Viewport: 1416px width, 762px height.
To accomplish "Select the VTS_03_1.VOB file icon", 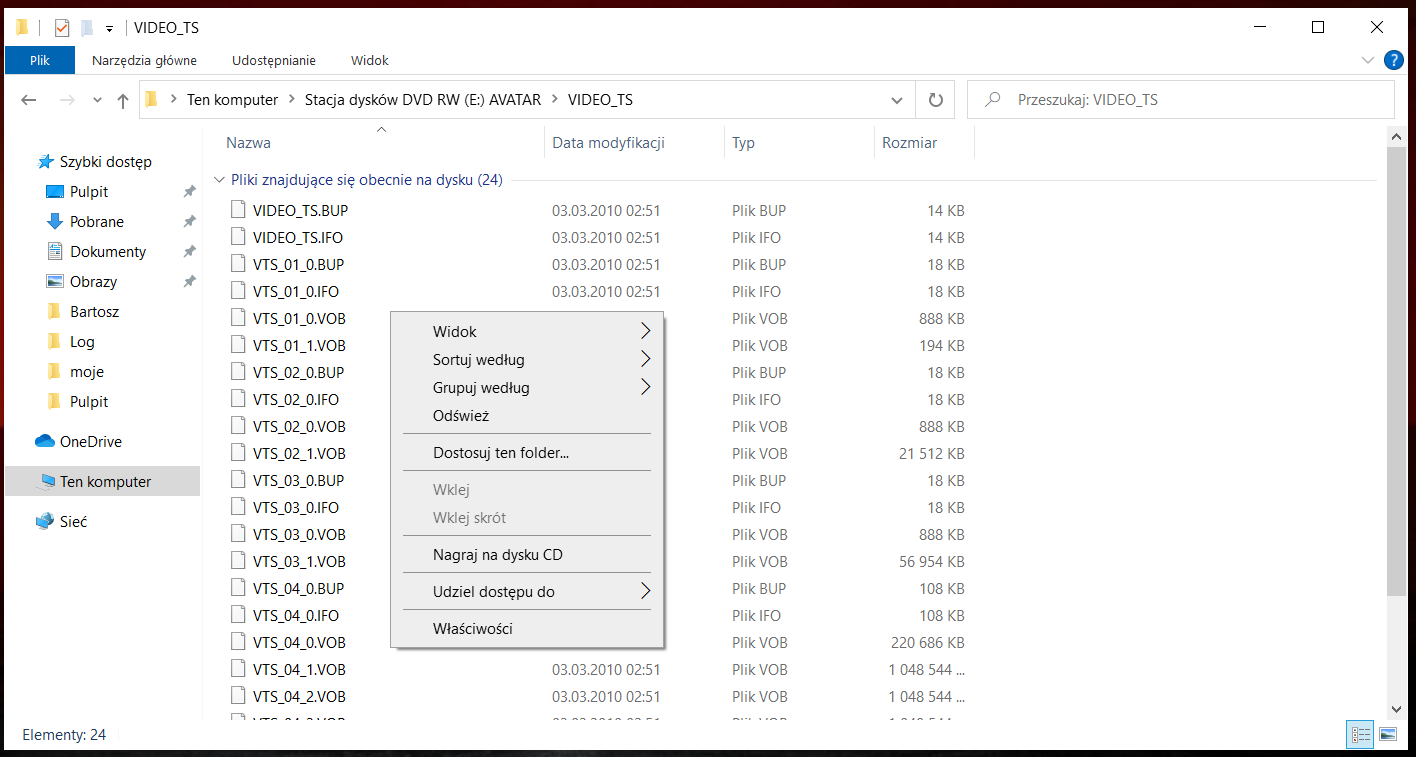I will pyautogui.click(x=238, y=561).
